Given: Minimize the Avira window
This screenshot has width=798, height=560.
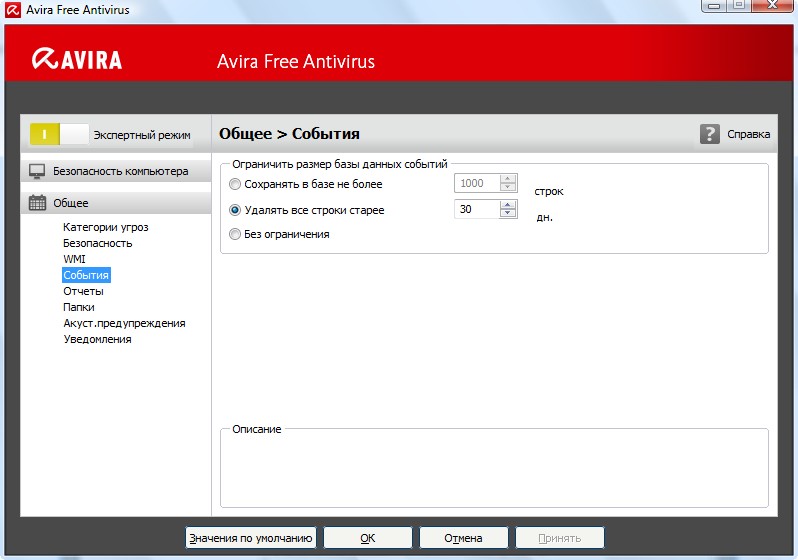Looking at the screenshot, I should (x=714, y=6).
